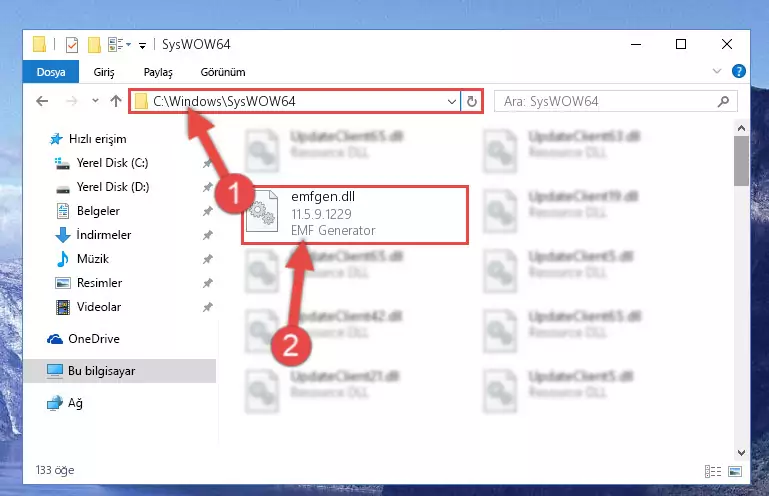
Task: Open the view layout icon in title bar
Action: pos(116,45)
